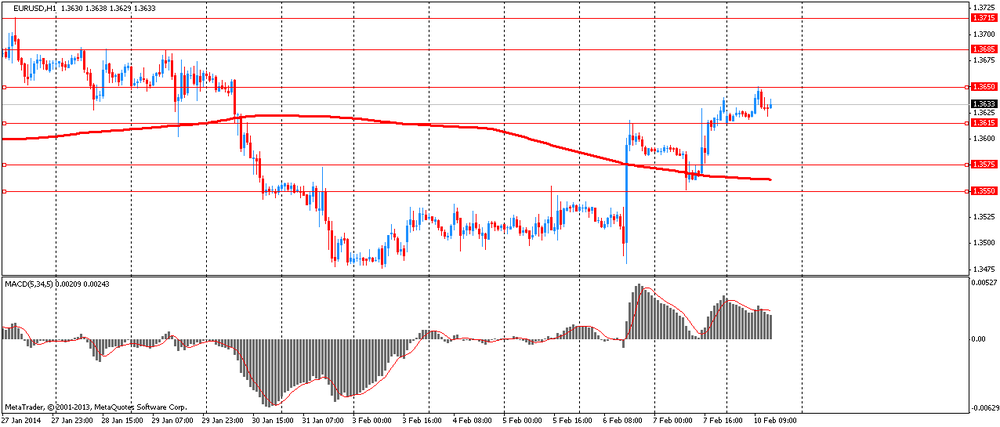This screenshot has width=1000, height=427.
Task: Select the left anchor square of the 1.3650 line
Action: pos(4,87)
